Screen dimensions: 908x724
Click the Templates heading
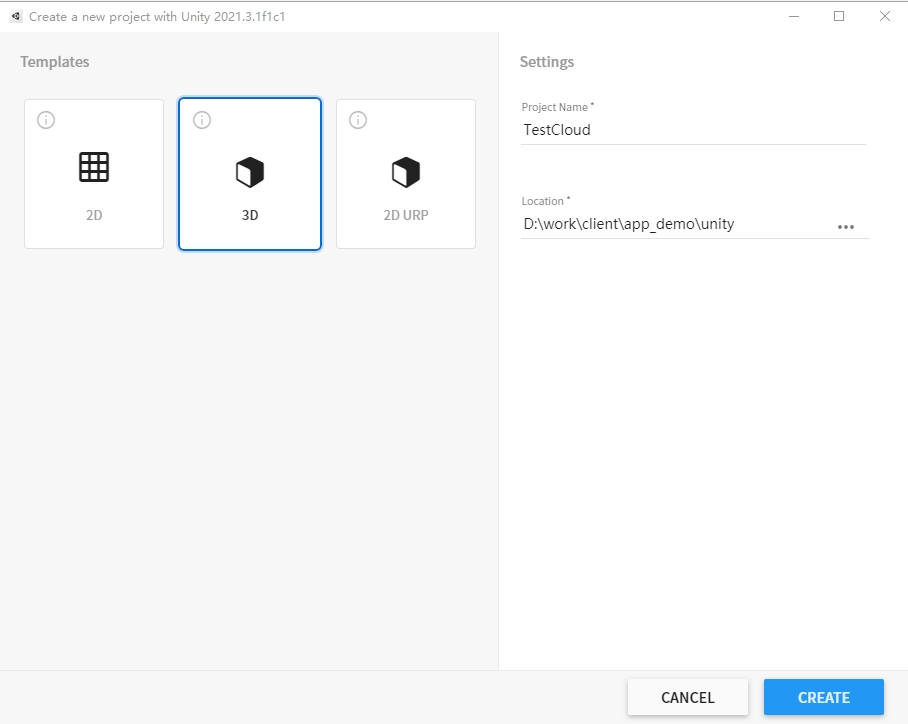click(55, 62)
